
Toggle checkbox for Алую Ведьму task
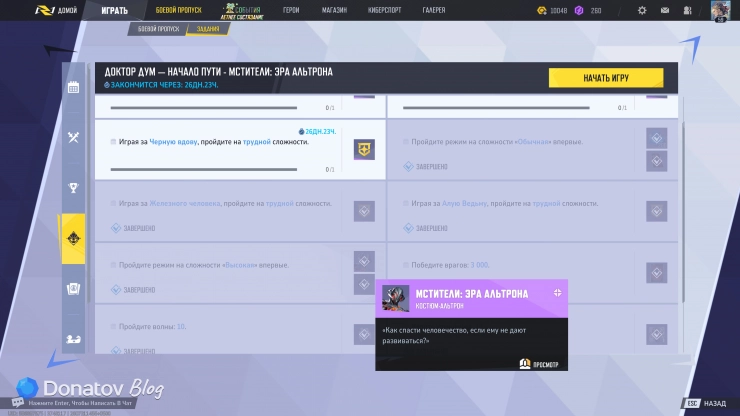(405, 204)
